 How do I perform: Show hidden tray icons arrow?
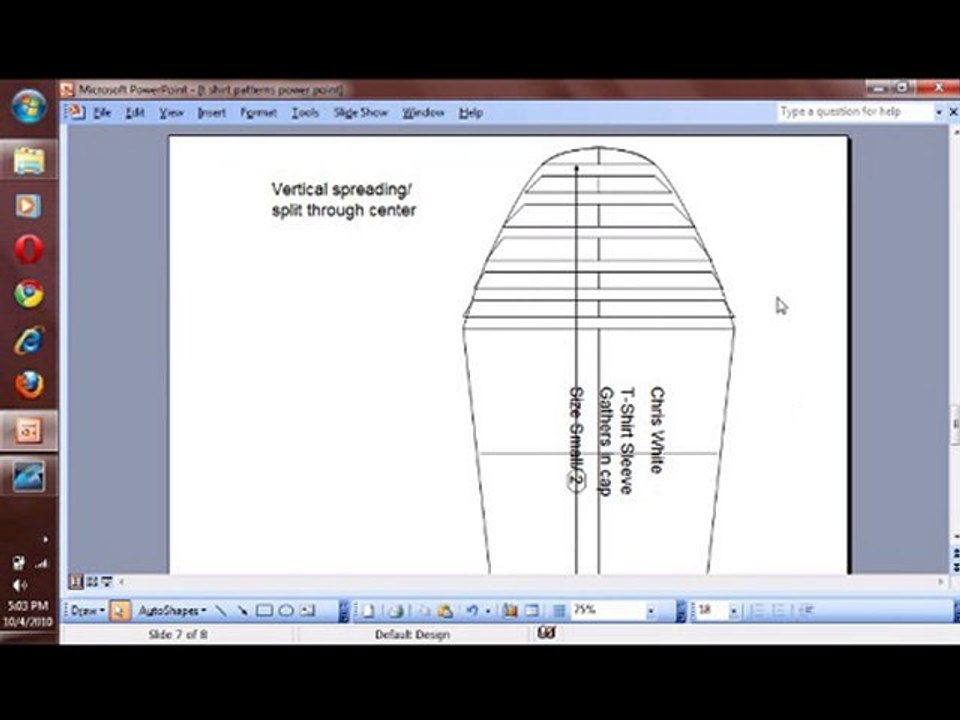[x=45, y=539]
